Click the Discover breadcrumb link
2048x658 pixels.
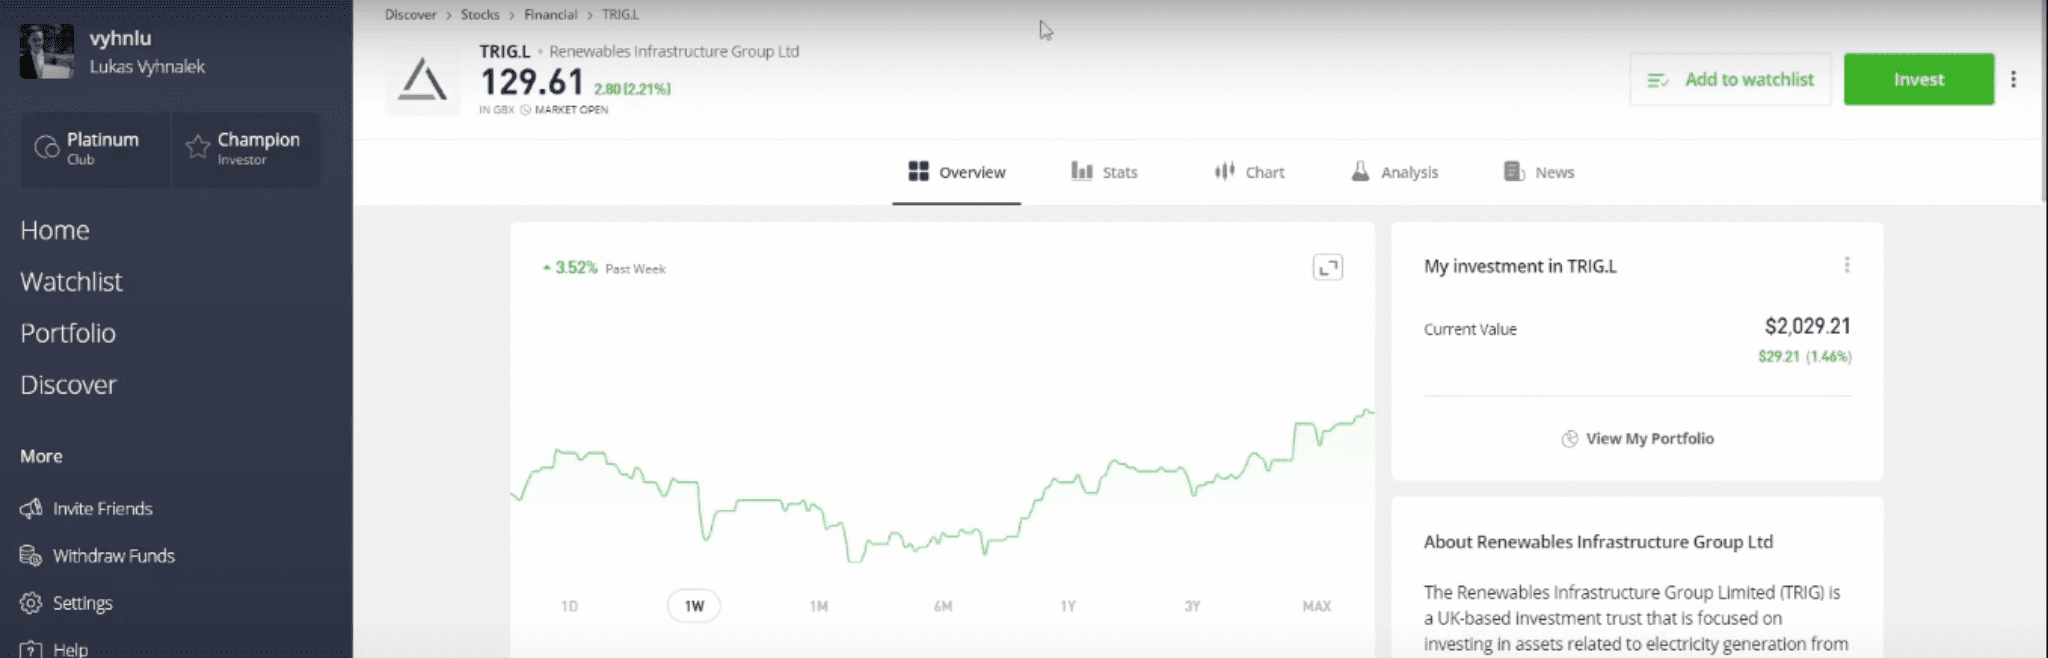410,15
